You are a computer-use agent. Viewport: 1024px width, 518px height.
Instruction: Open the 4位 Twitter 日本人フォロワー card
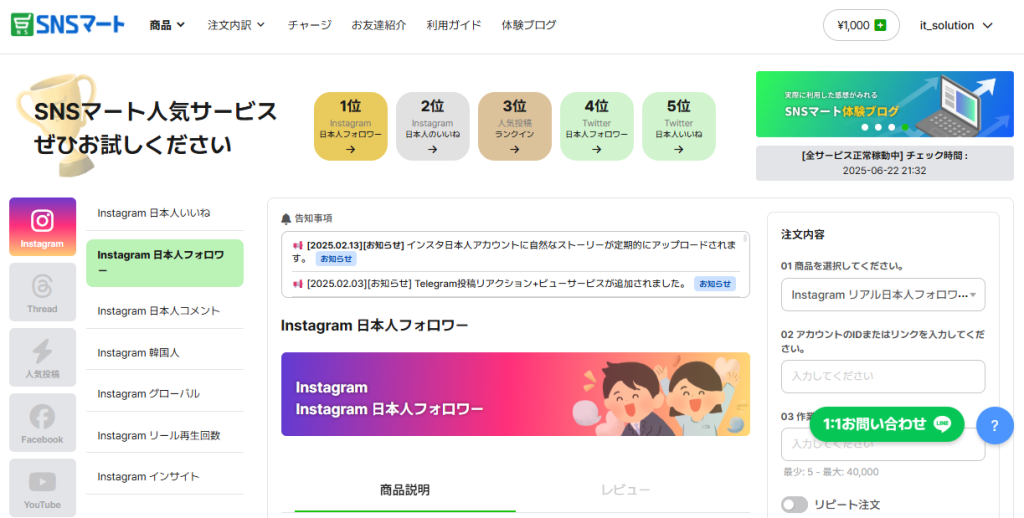(x=596, y=126)
